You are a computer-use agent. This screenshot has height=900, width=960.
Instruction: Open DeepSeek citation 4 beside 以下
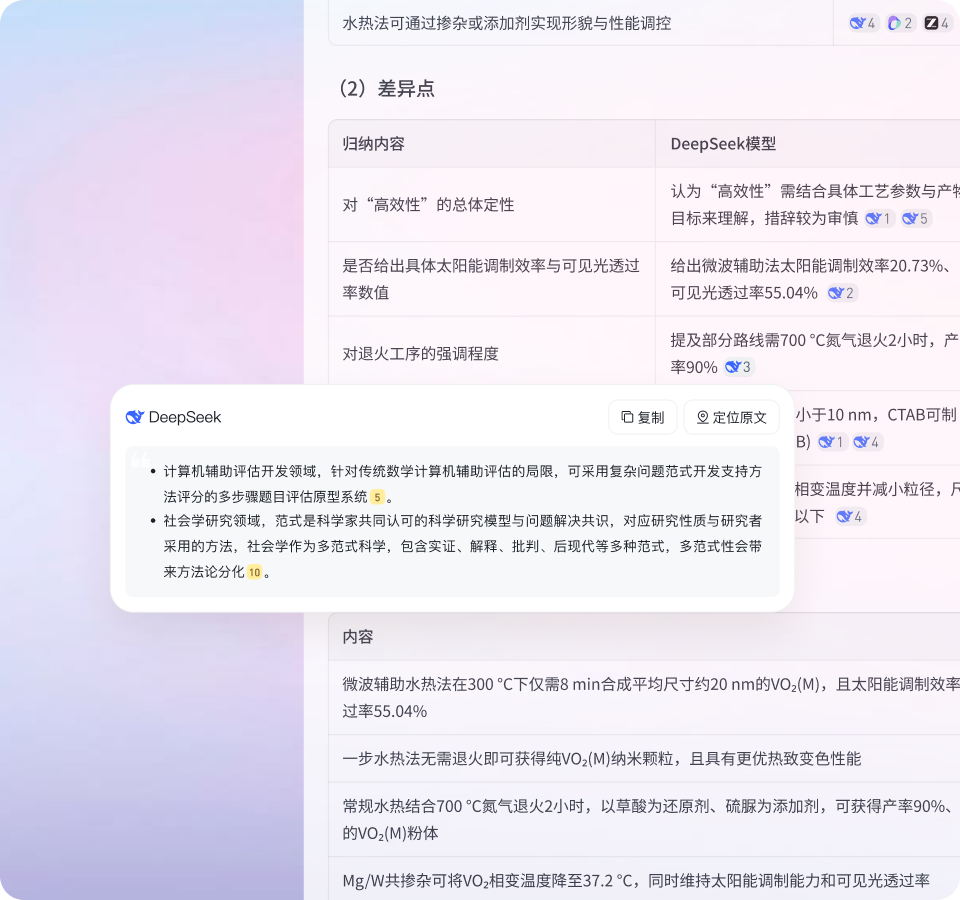(x=850, y=517)
